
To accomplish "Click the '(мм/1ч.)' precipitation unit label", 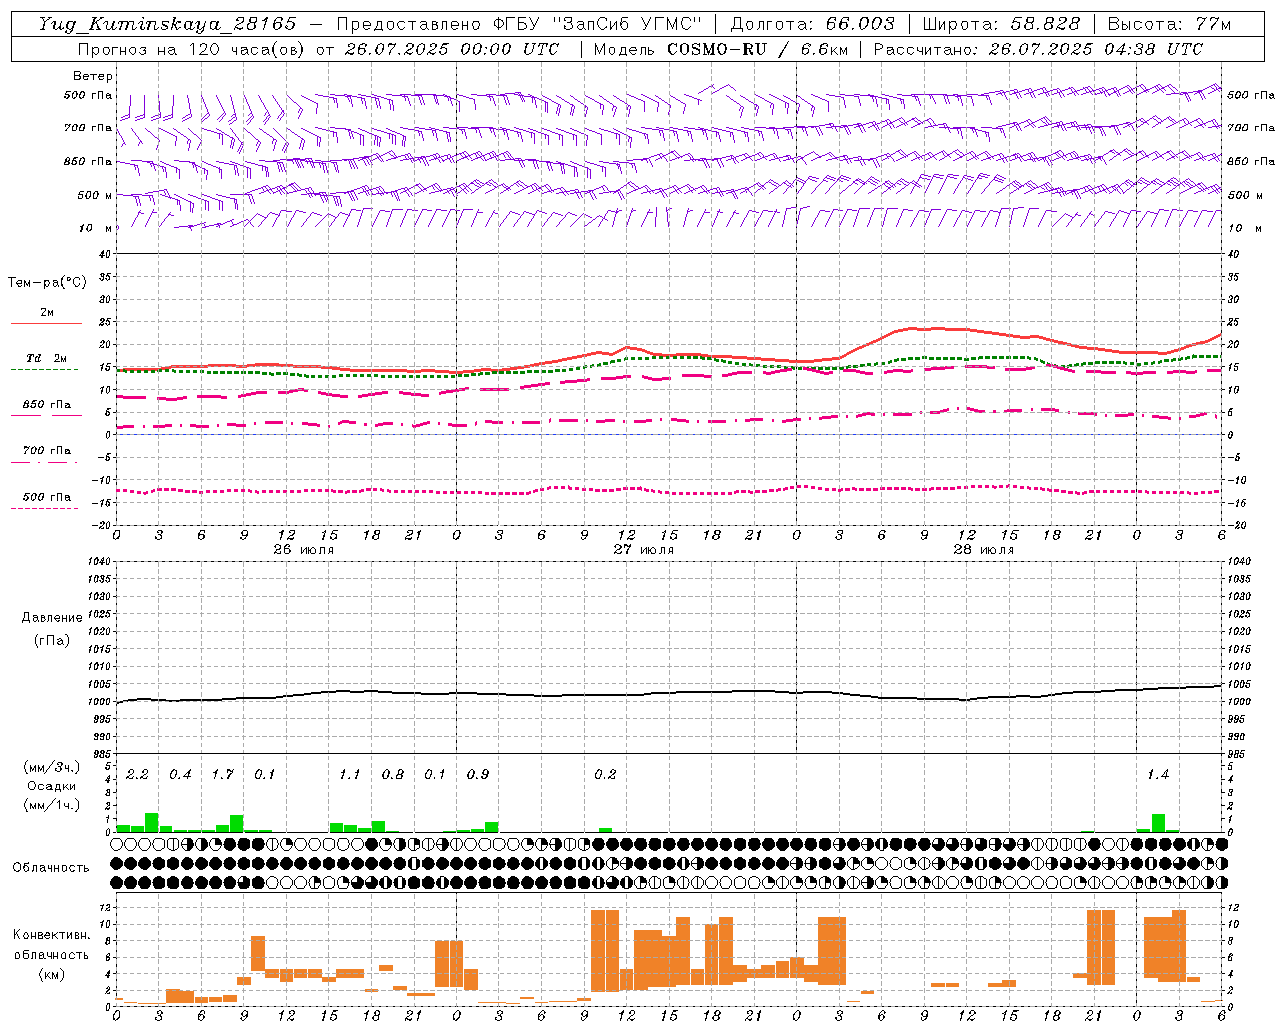I will pyautogui.click(x=51, y=805).
